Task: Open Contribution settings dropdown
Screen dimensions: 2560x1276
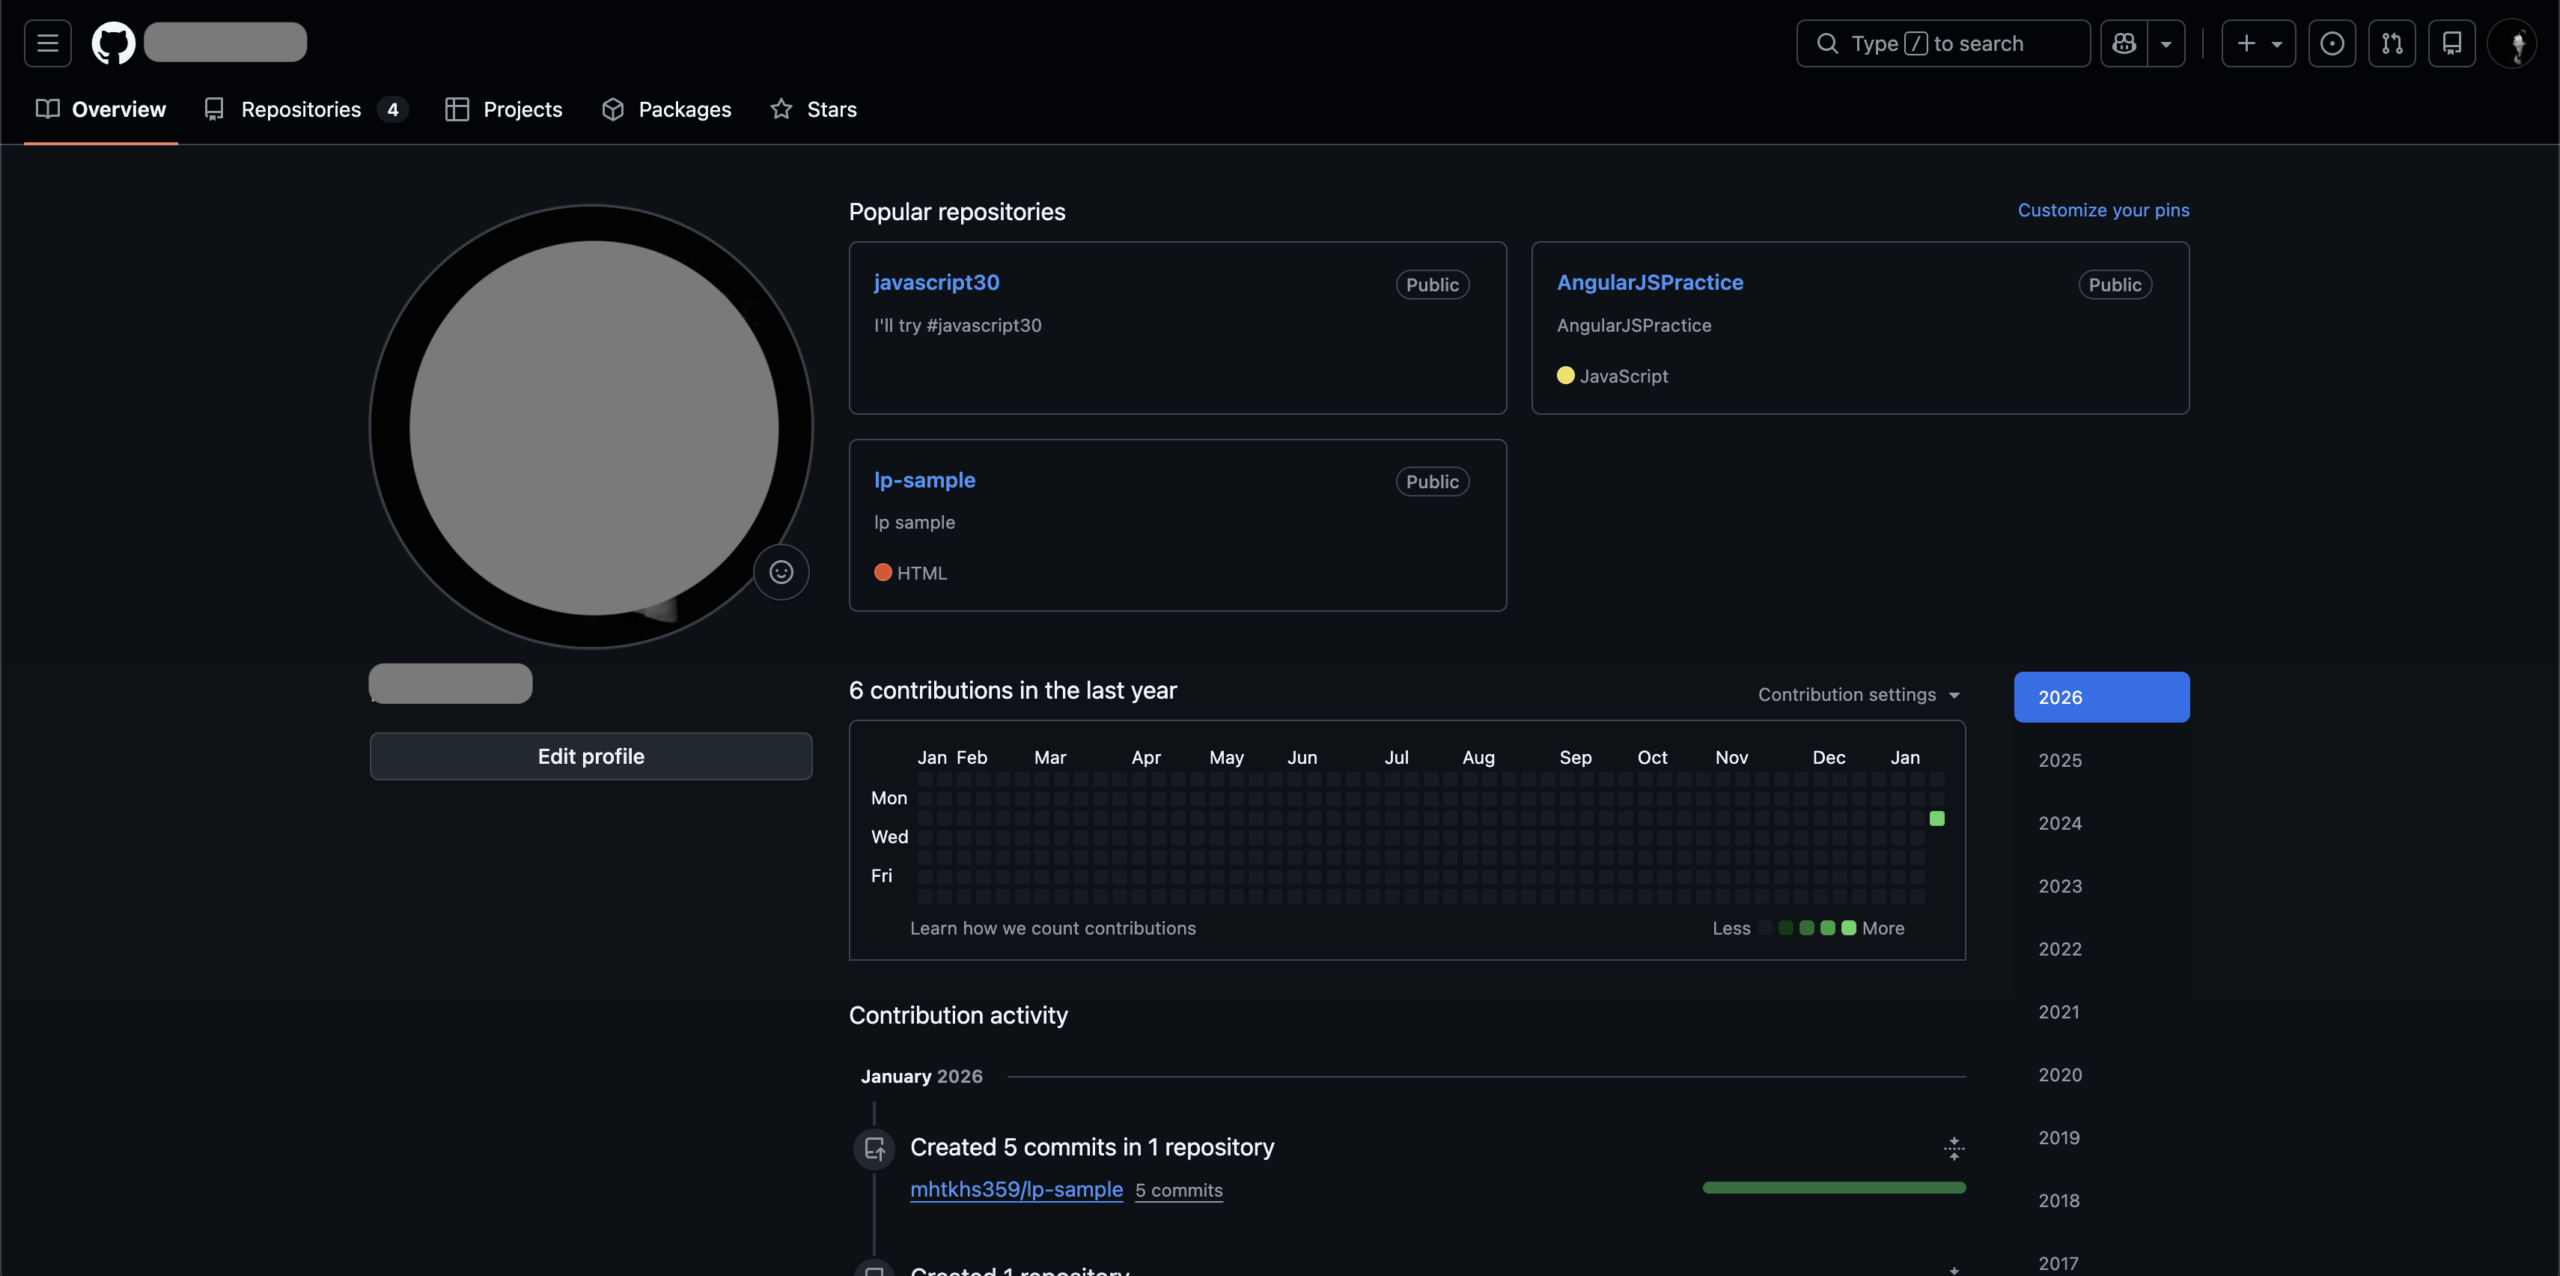Action: click(1858, 694)
